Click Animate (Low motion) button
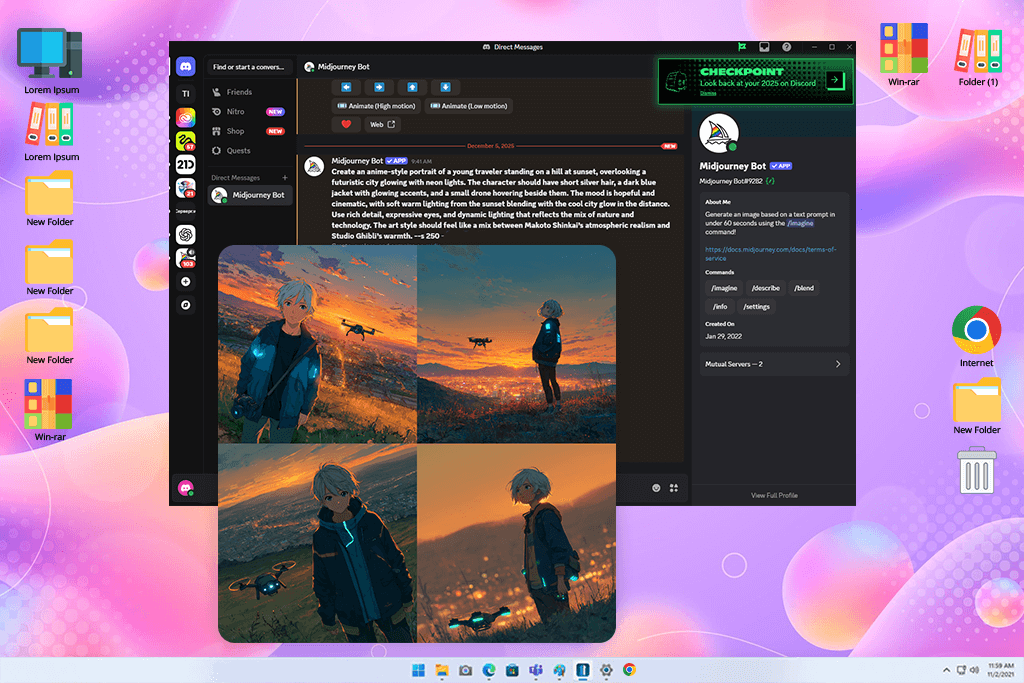 [x=468, y=106]
